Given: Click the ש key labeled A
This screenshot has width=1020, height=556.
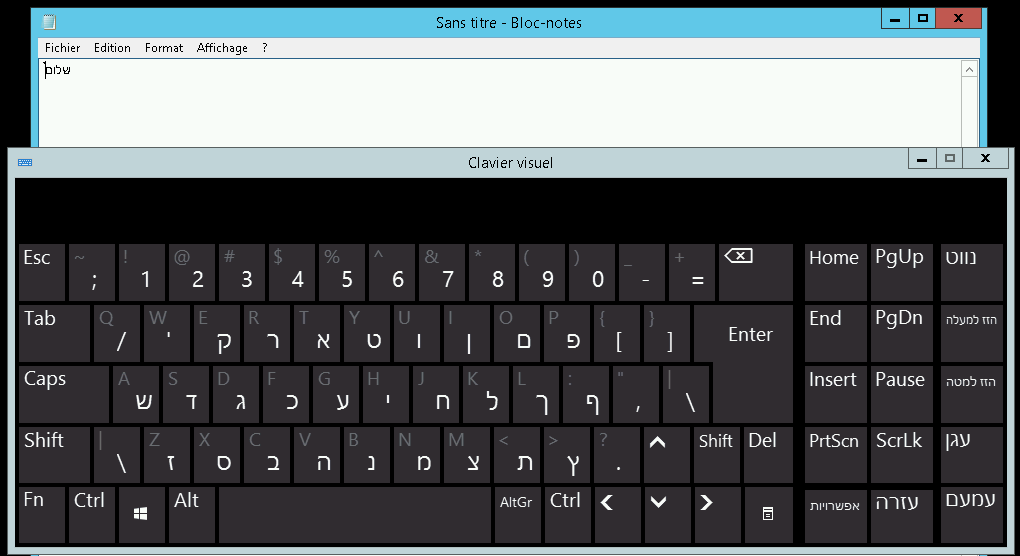Looking at the screenshot, I should 136,394.
